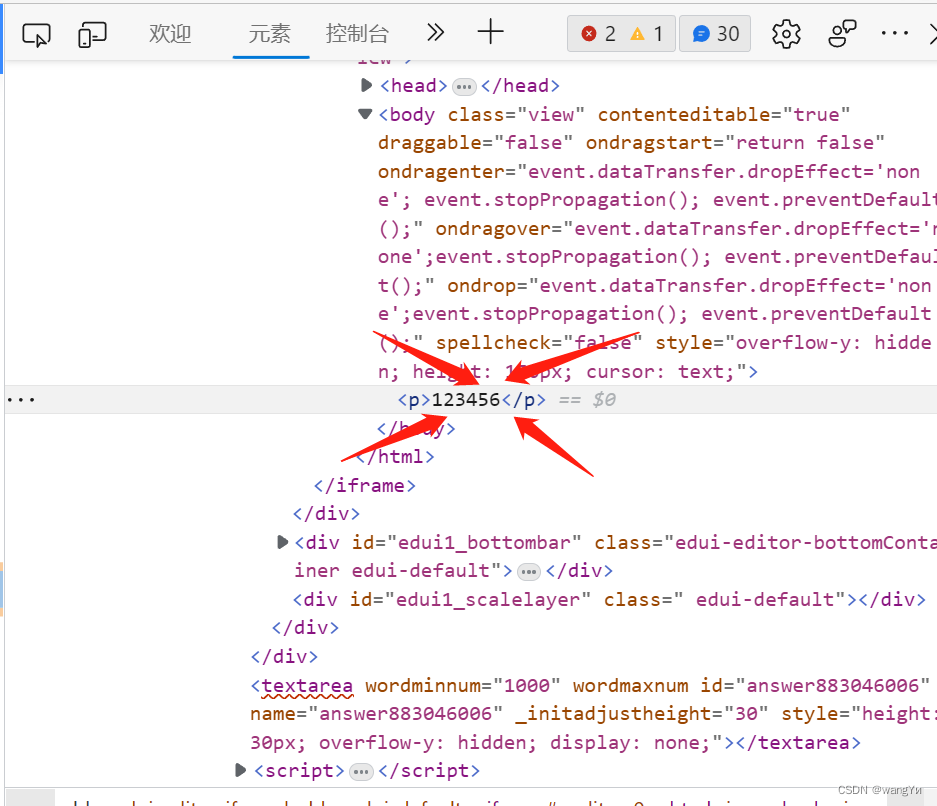The width and height of the screenshot is (937, 806).
Task: Select the <p>123456</p> node
Action: click(471, 400)
